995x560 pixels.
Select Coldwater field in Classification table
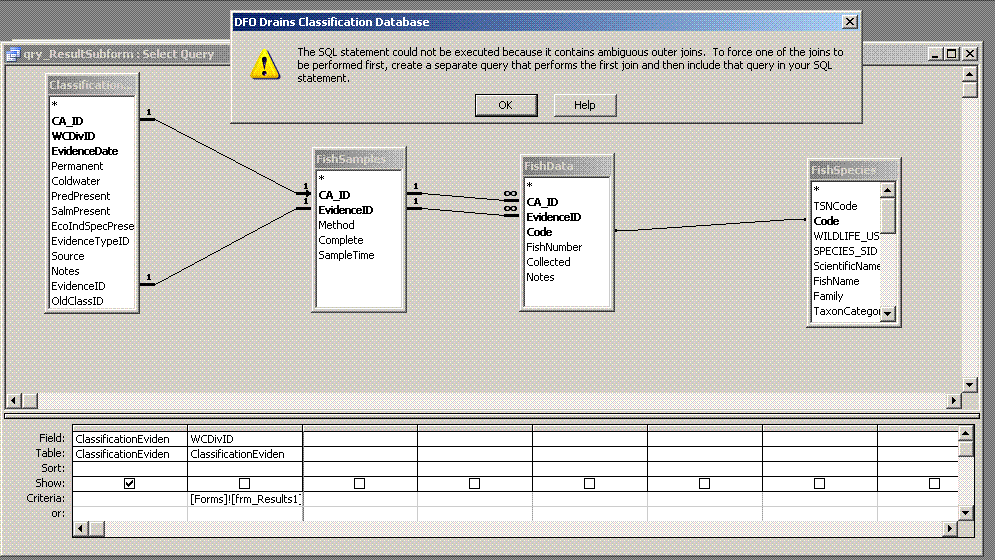point(76,181)
